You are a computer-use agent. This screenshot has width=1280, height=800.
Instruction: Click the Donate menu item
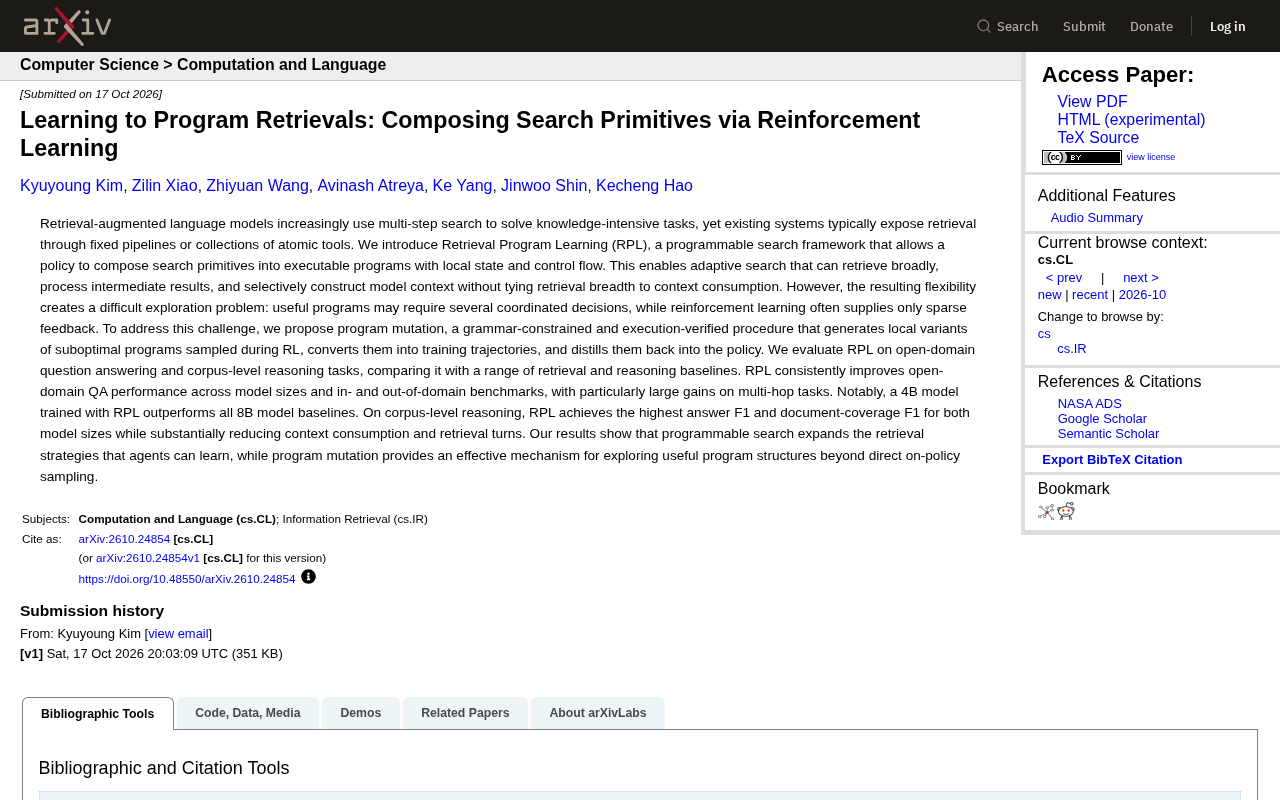click(1151, 26)
